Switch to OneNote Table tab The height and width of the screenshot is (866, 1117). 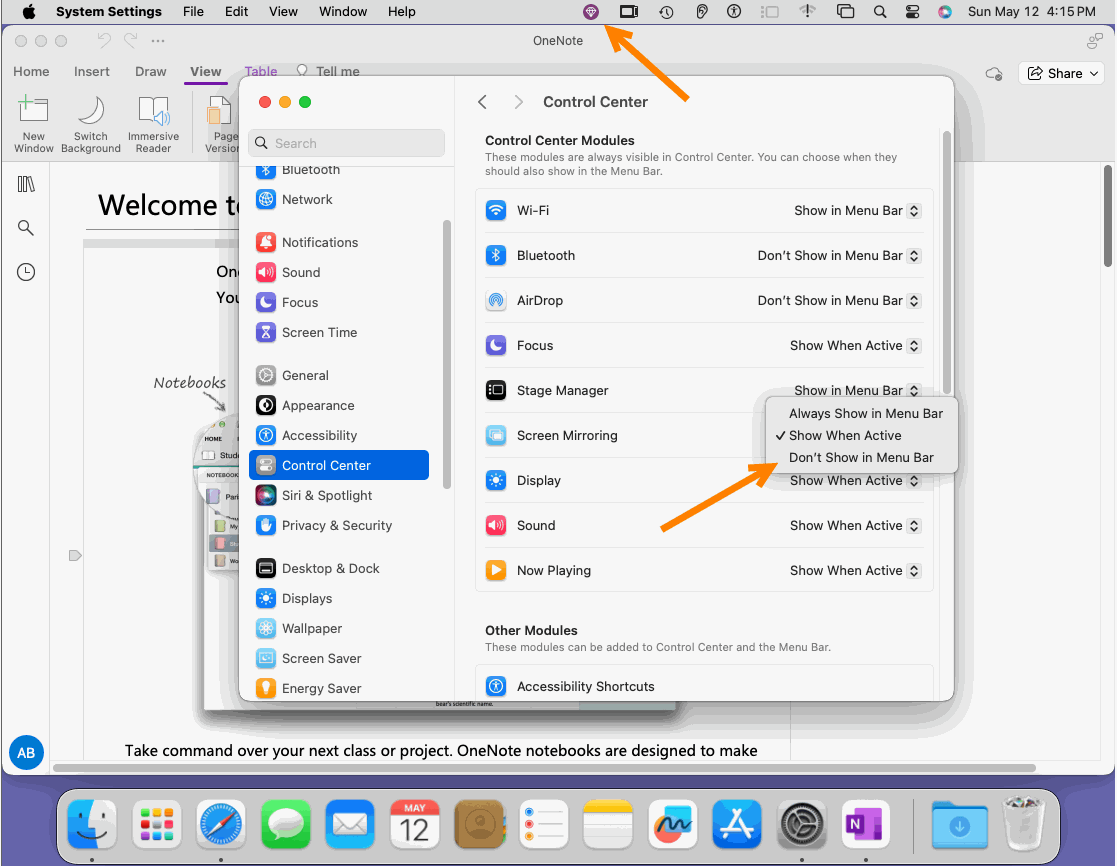pos(261,71)
